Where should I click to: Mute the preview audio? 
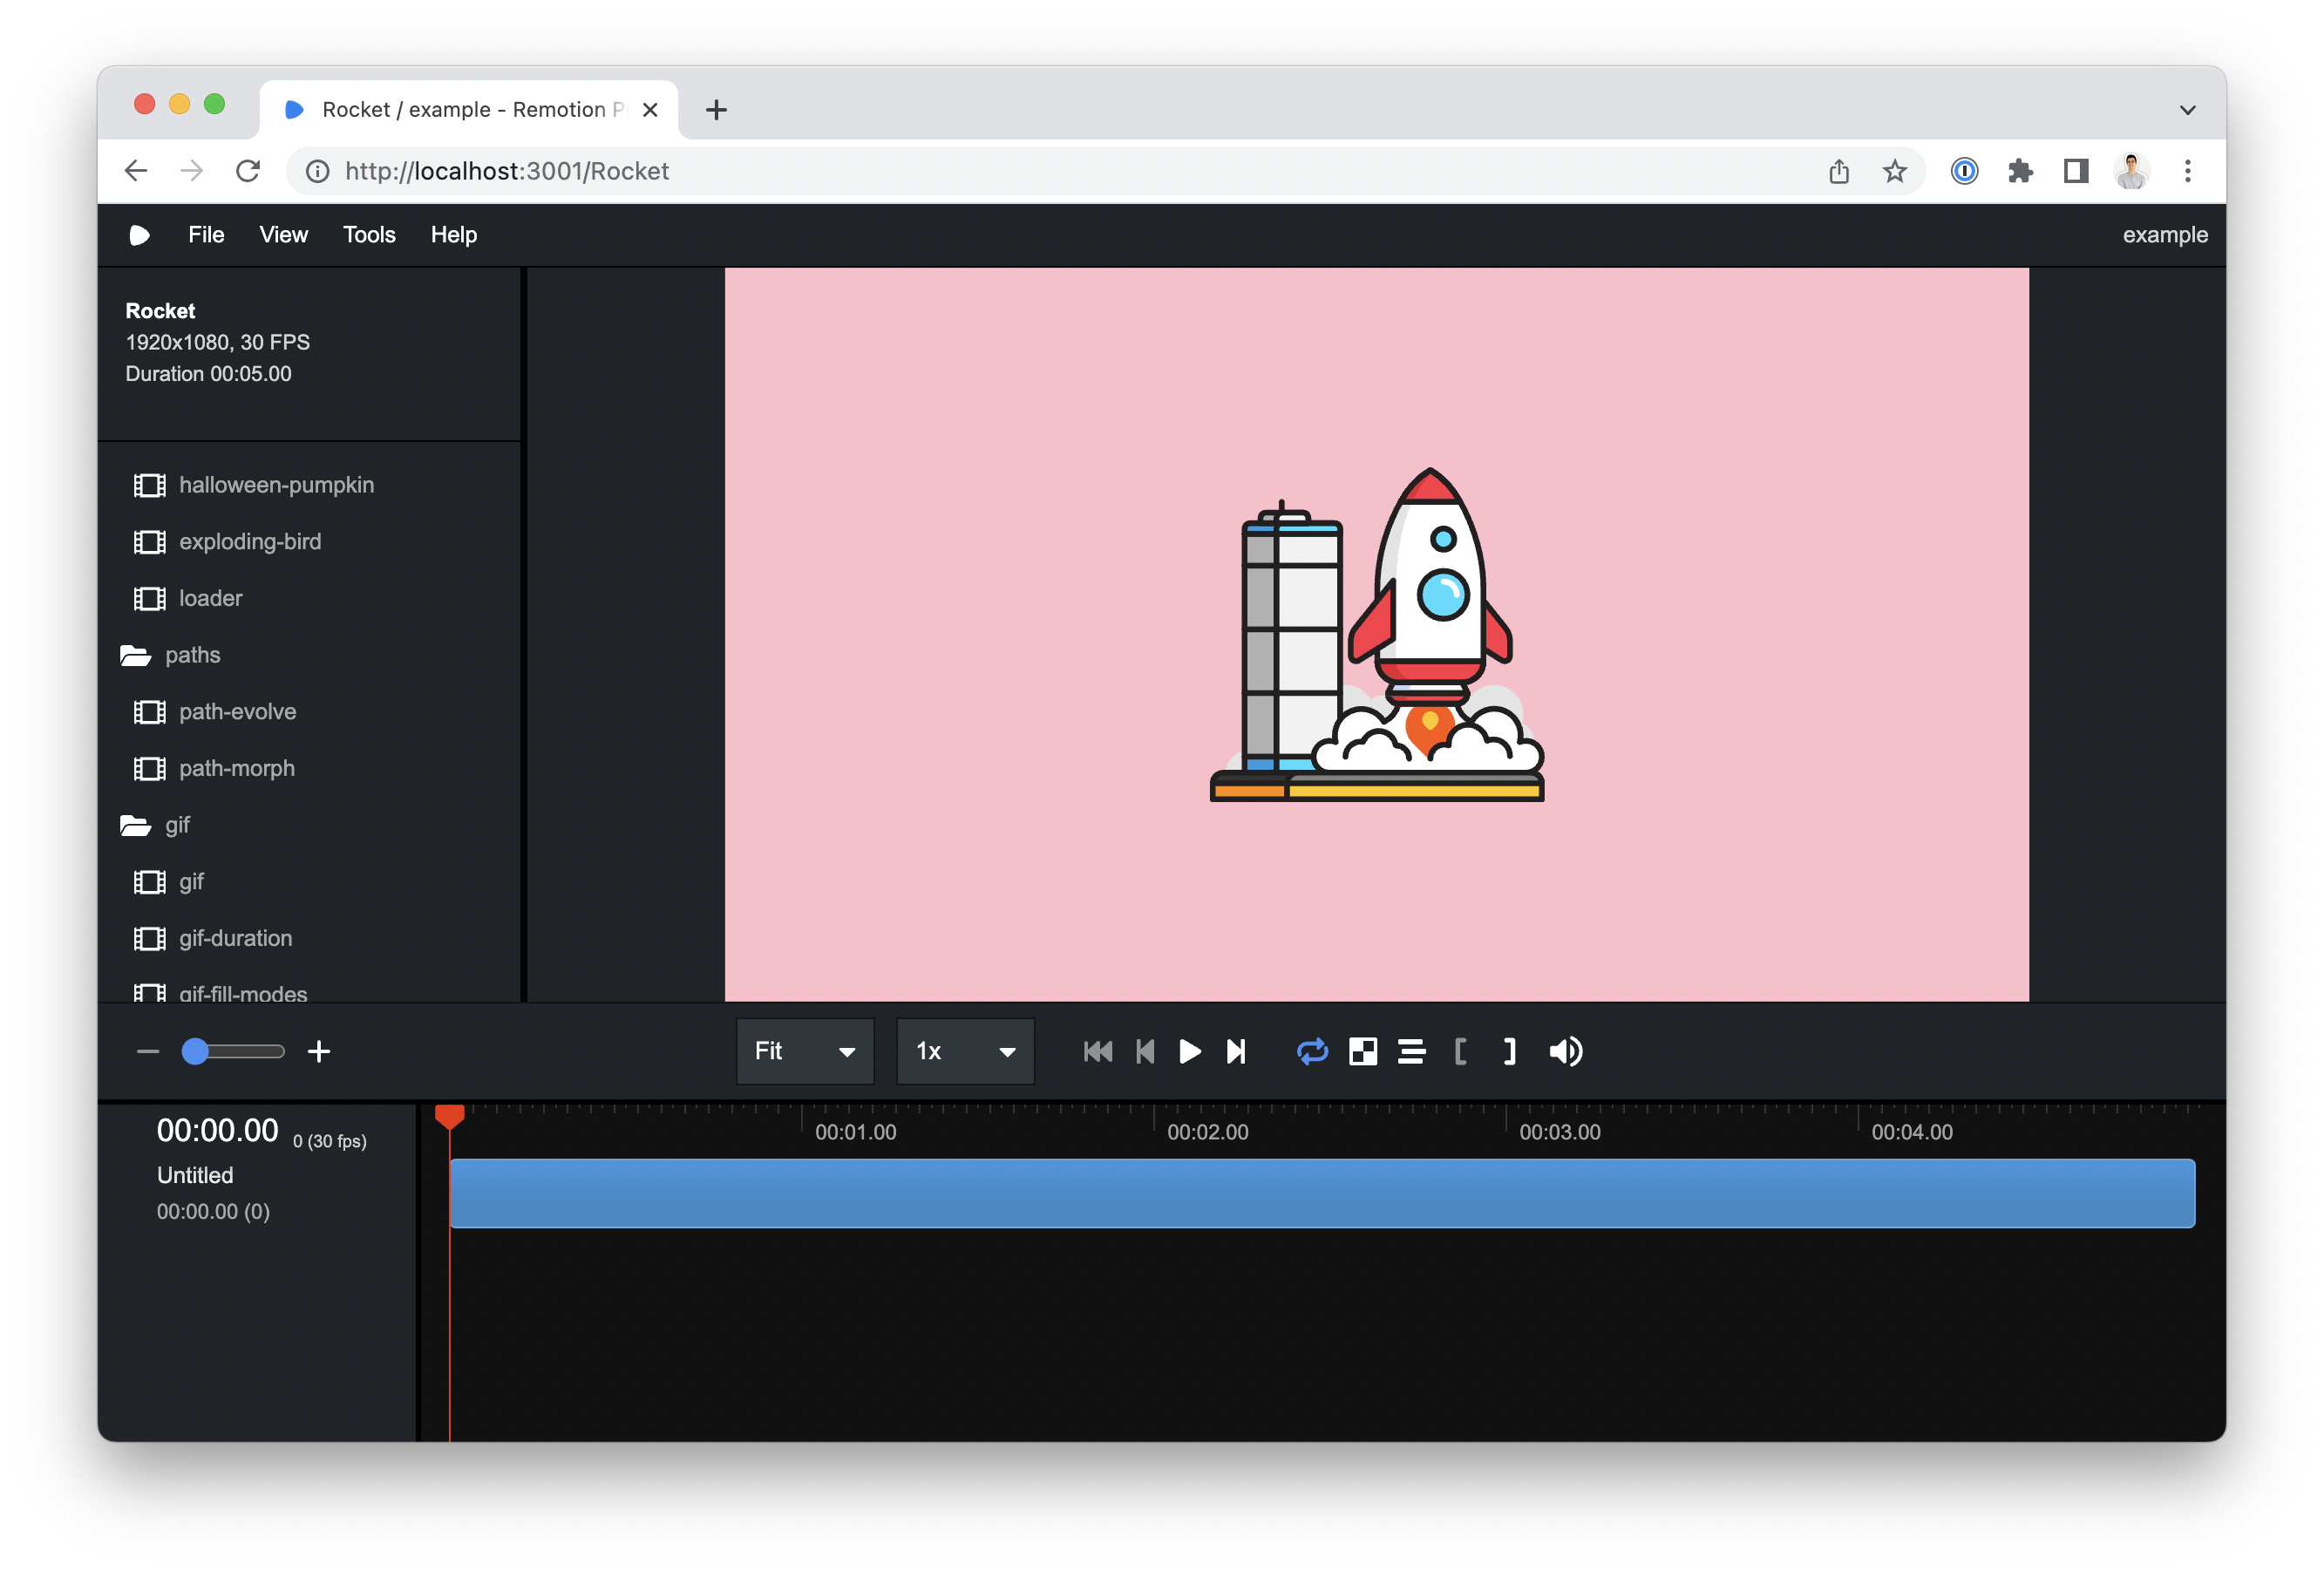pos(1565,1051)
